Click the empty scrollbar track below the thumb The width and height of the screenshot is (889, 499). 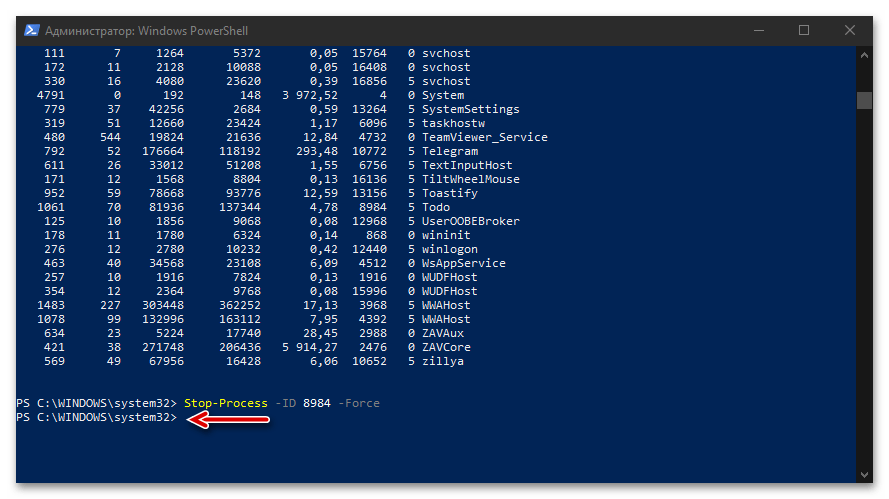click(864, 300)
